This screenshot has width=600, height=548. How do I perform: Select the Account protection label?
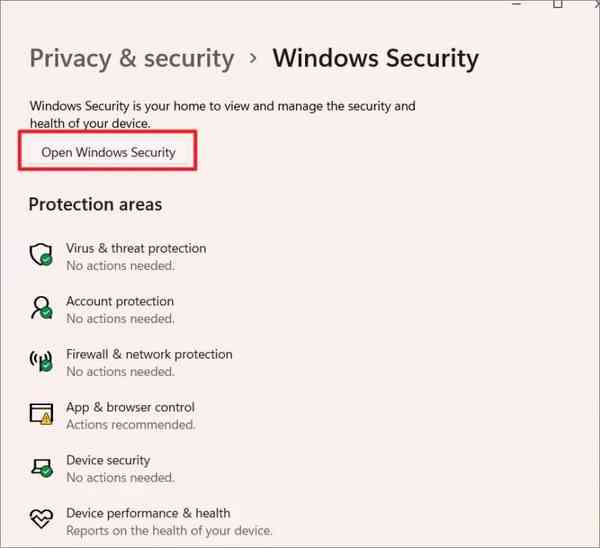(120, 301)
